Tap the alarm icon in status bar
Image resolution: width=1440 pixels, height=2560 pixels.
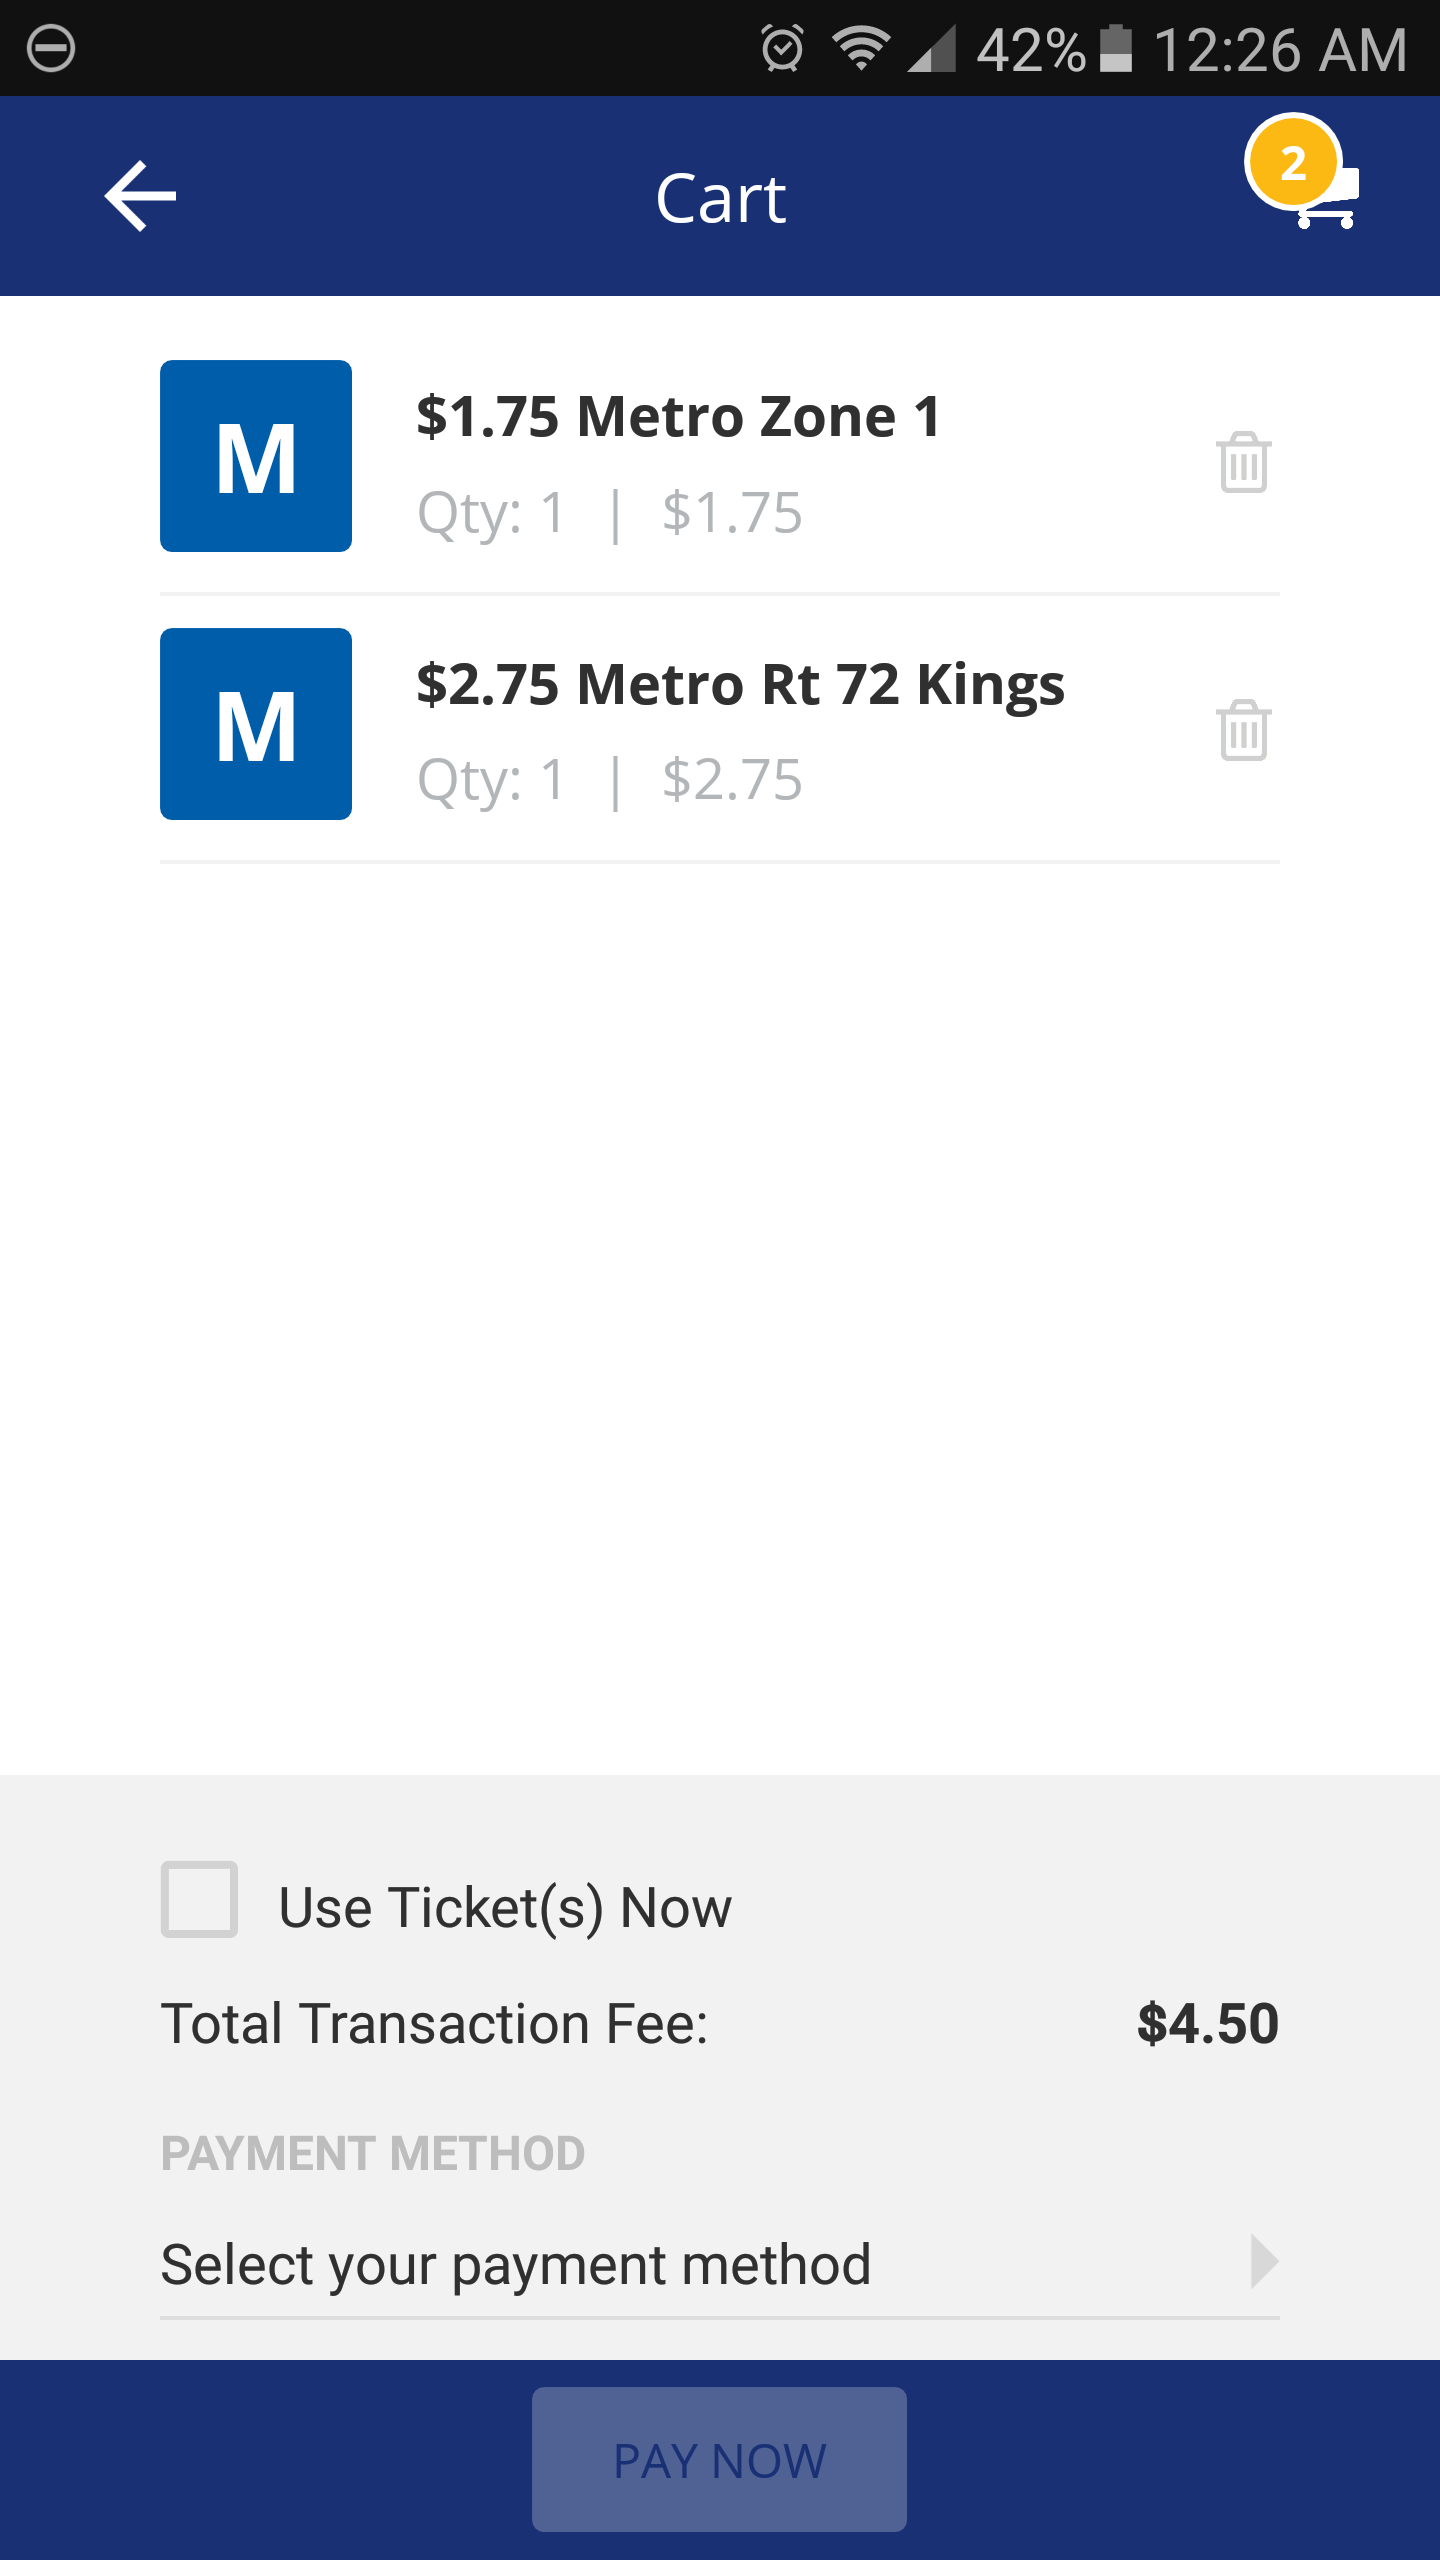click(x=782, y=48)
